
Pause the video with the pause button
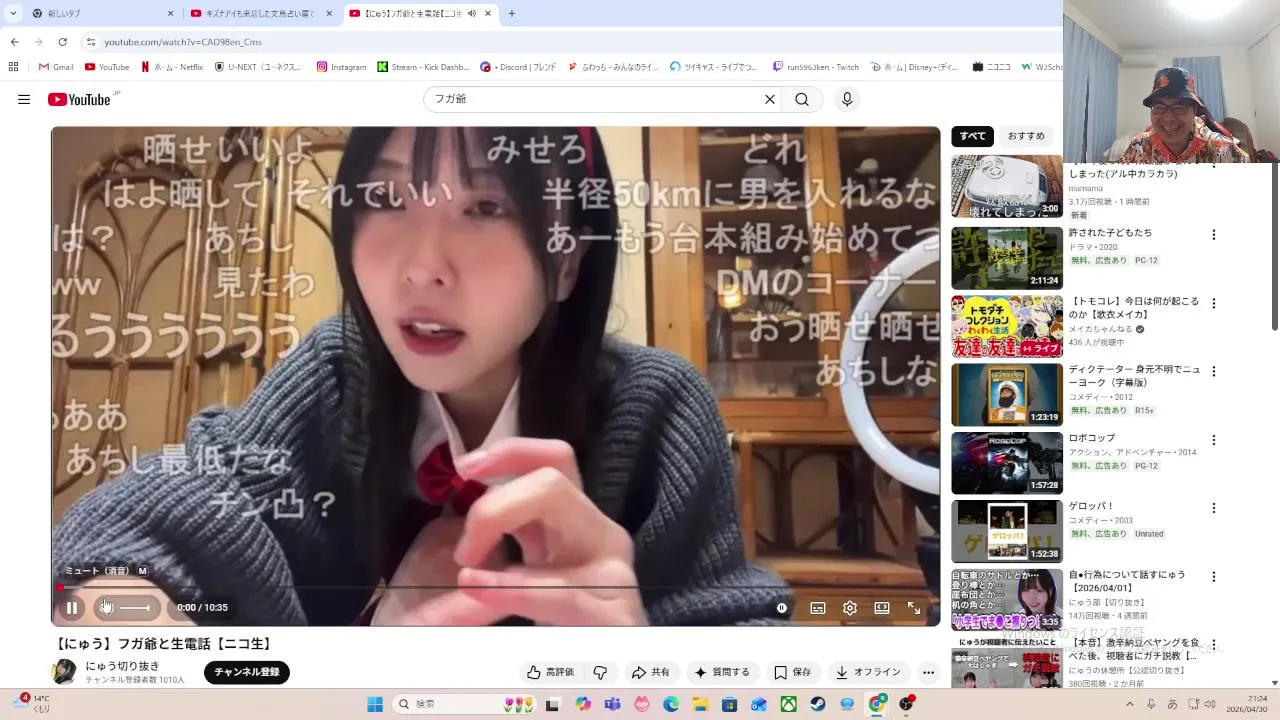tap(72, 608)
